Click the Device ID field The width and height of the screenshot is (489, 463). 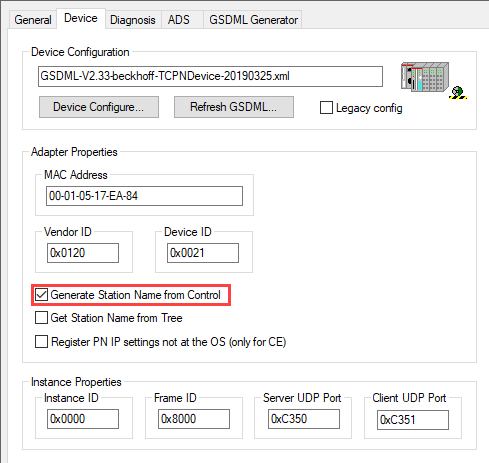pyautogui.click(x=203, y=253)
